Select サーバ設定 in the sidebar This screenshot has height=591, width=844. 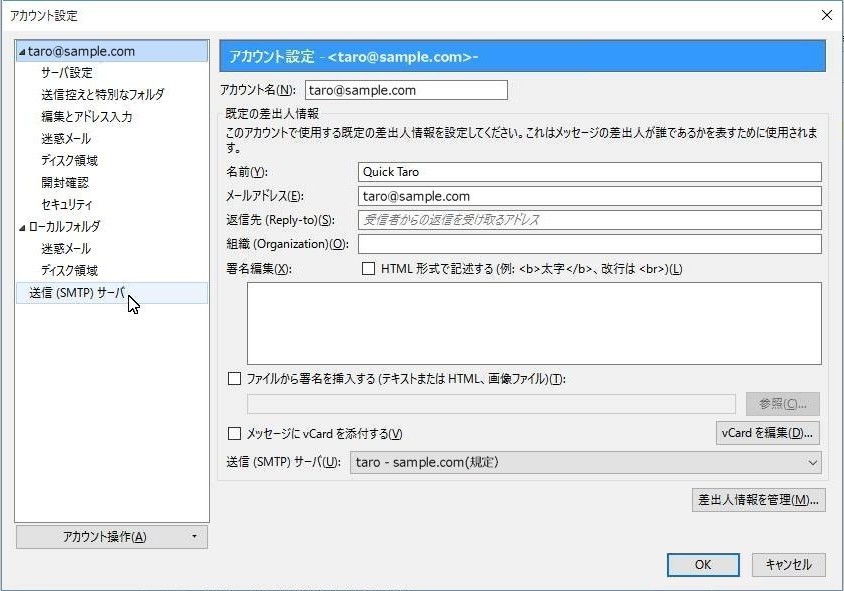click(67, 73)
